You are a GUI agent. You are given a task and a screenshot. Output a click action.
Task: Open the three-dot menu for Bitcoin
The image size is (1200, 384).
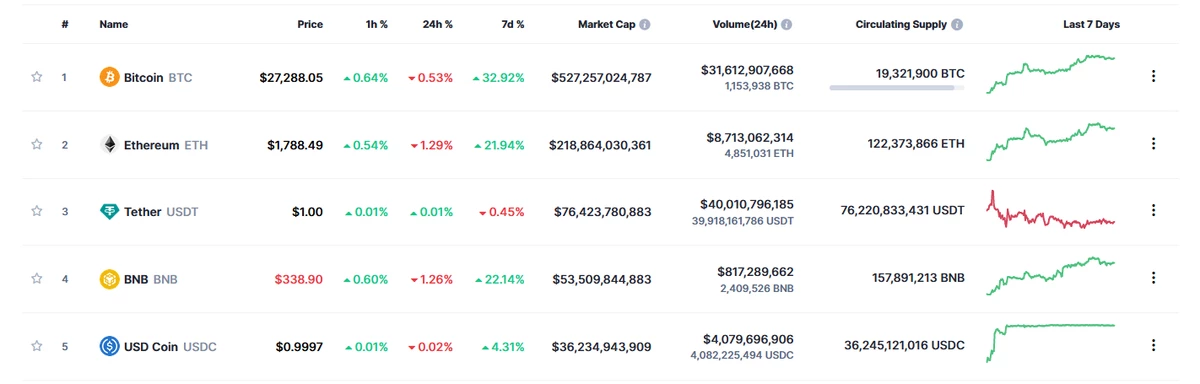pyautogui.click(x=1153, y=76)
